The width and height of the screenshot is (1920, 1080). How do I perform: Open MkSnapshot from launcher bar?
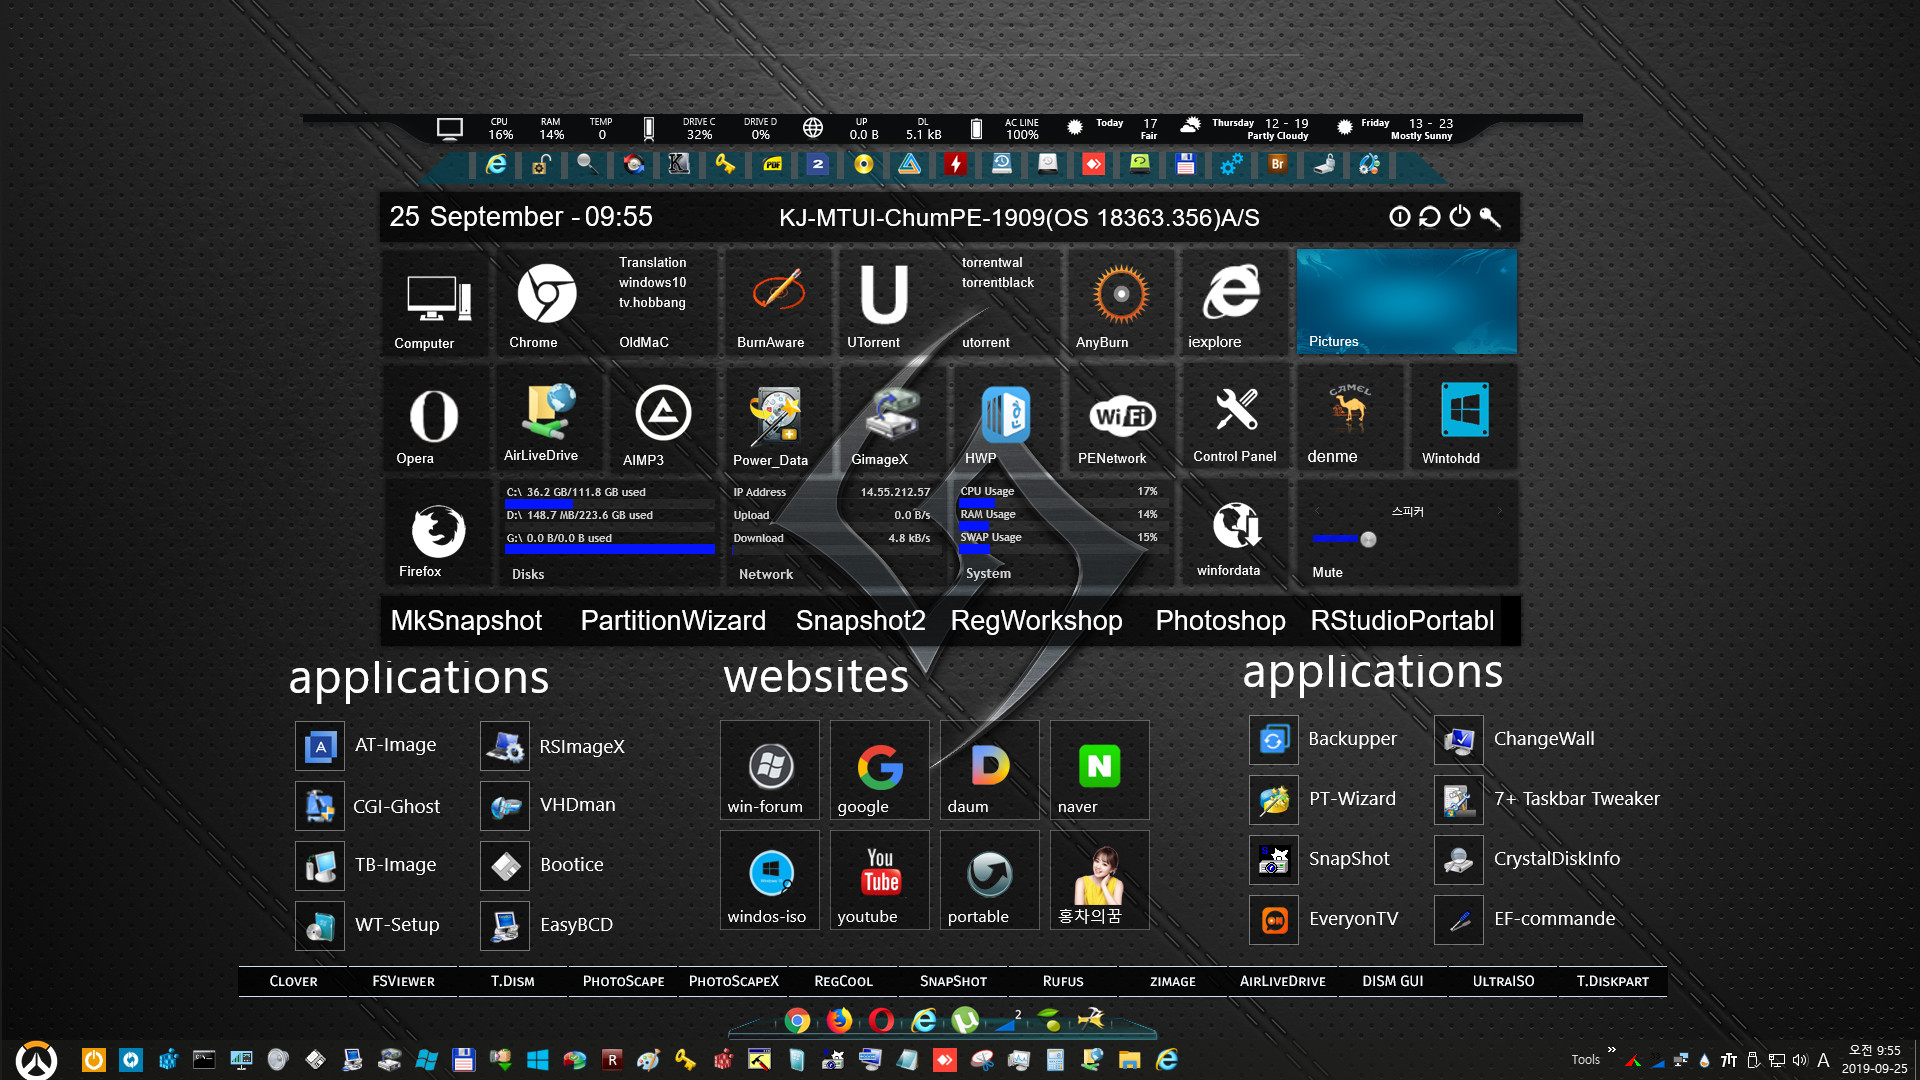point(466,621)
